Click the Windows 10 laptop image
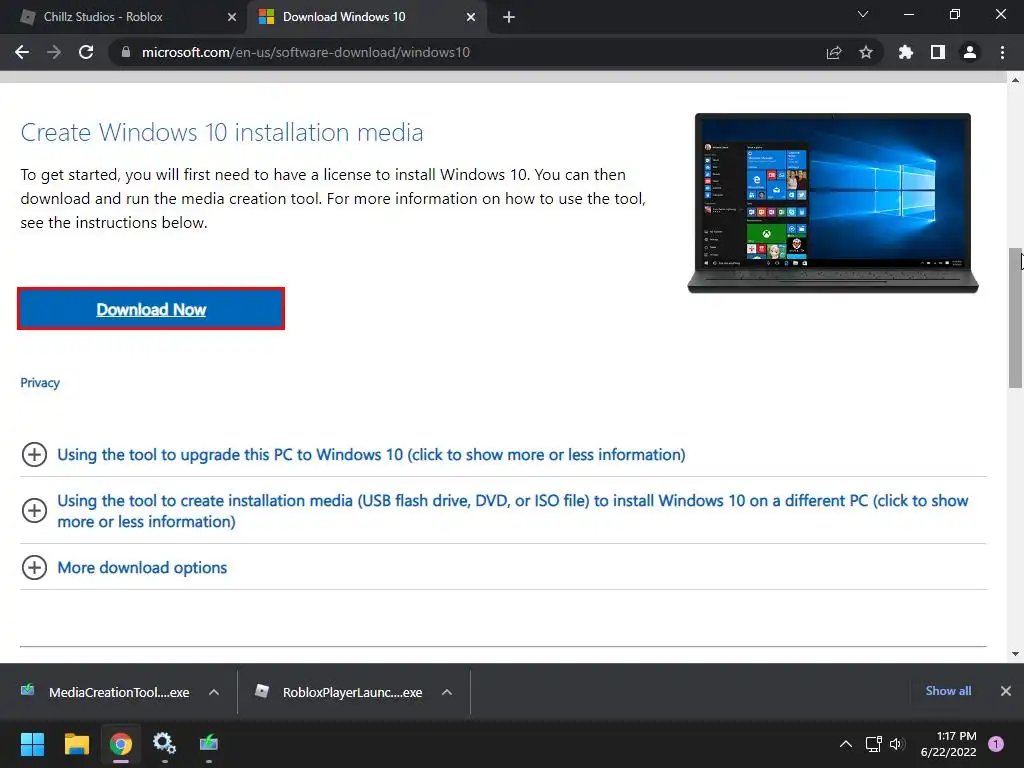Viewport: 1024px width, 768px height. (x=833, y=203)
